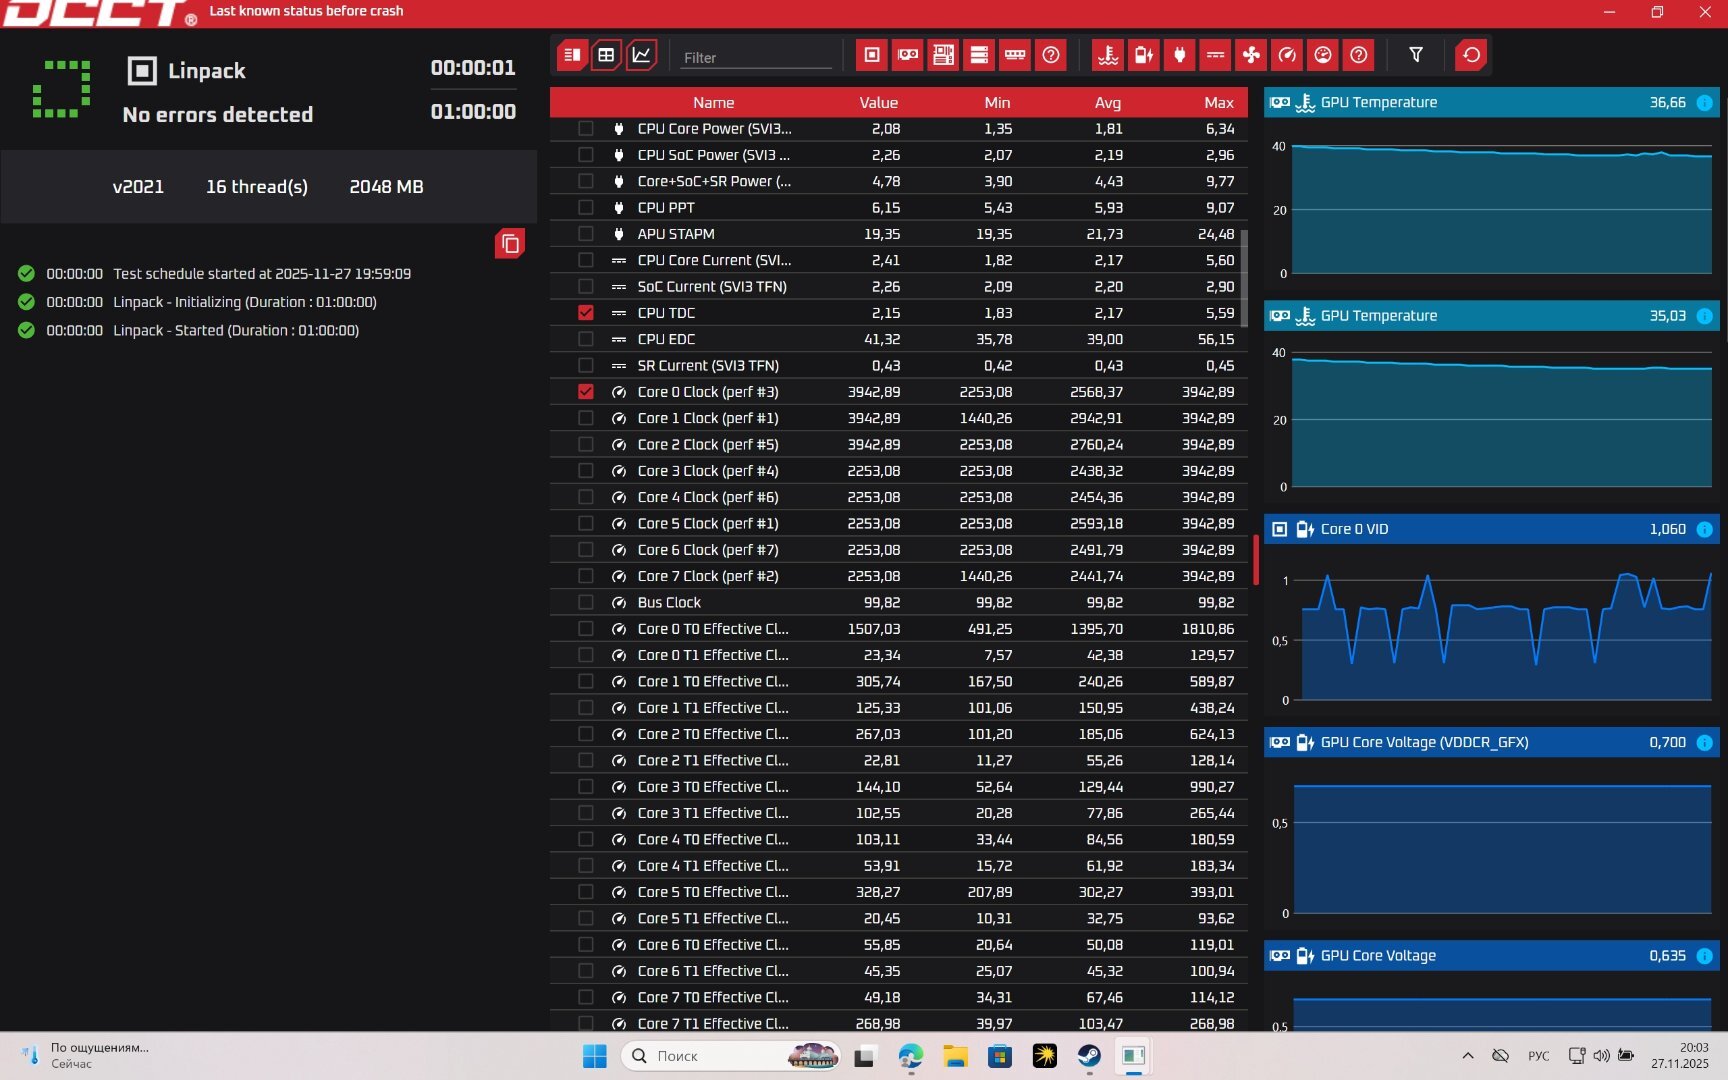Enable the Bus Clock checkbox
The width and height of the screenshot is (1728, 1080).
pos(586,602)
